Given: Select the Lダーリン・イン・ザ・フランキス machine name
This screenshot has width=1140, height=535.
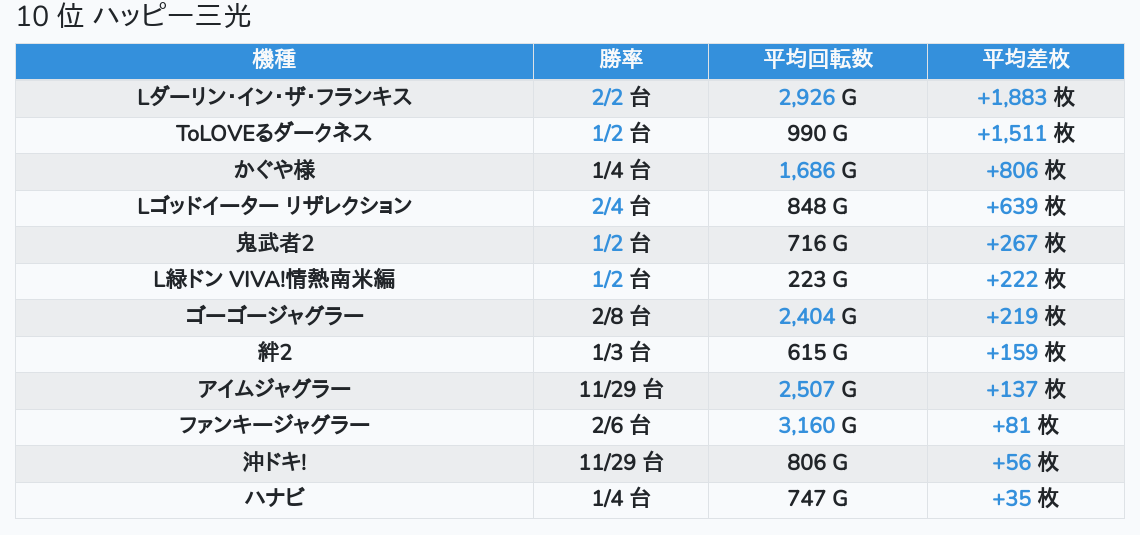Looking at the screenshot, I should point(274,97).
